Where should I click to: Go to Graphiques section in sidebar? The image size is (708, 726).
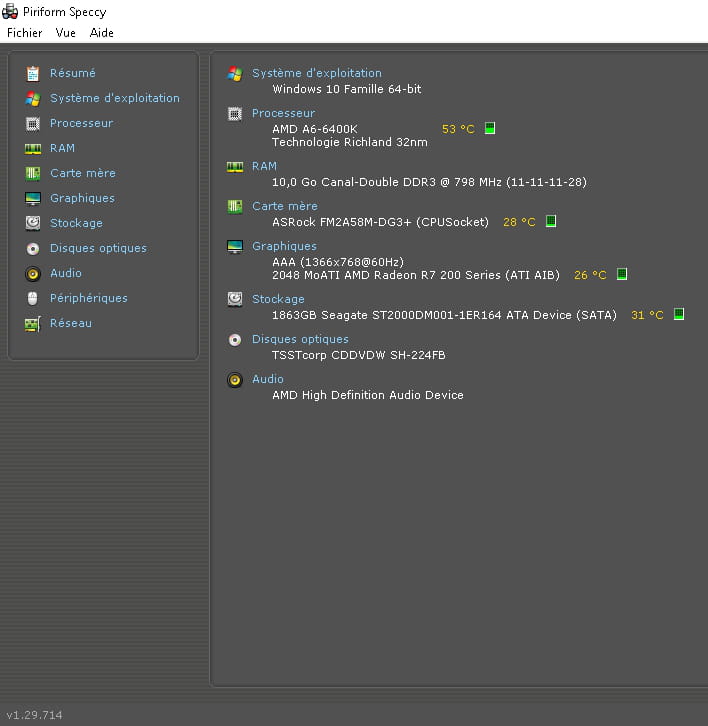point(82,198)
